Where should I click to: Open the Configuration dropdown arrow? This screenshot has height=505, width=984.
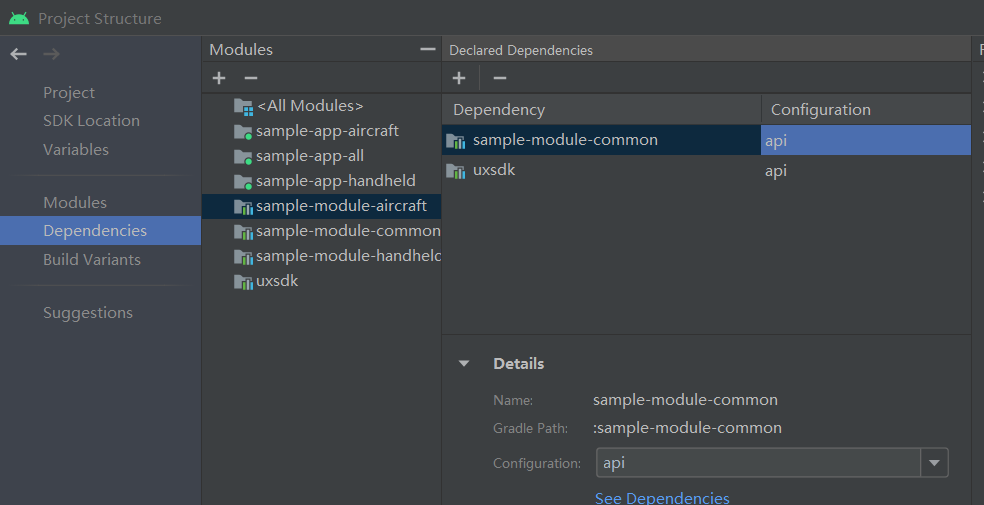934,463
